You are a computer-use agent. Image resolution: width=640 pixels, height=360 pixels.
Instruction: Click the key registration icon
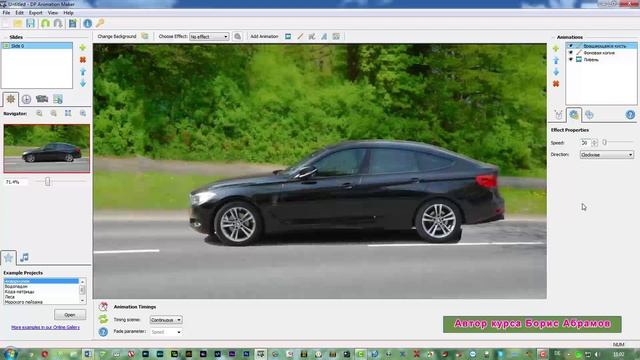coord(100,23)
